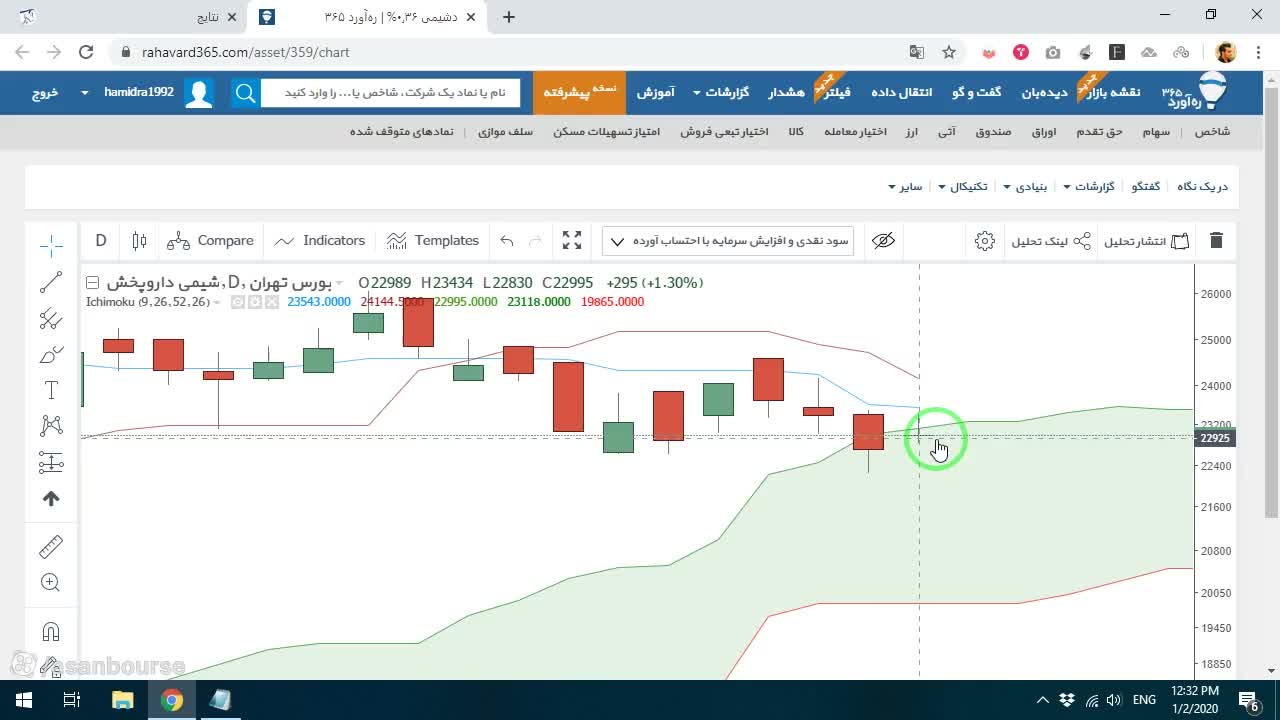Select the pattern drawing tool
Screen dimensions: 1280x720
(51, 426)
